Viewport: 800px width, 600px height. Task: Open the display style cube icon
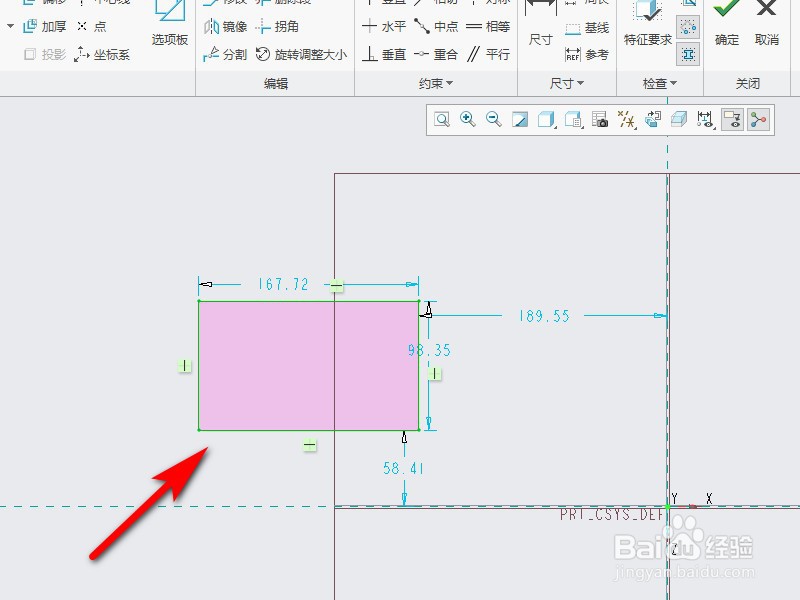(x=546, y=120)
